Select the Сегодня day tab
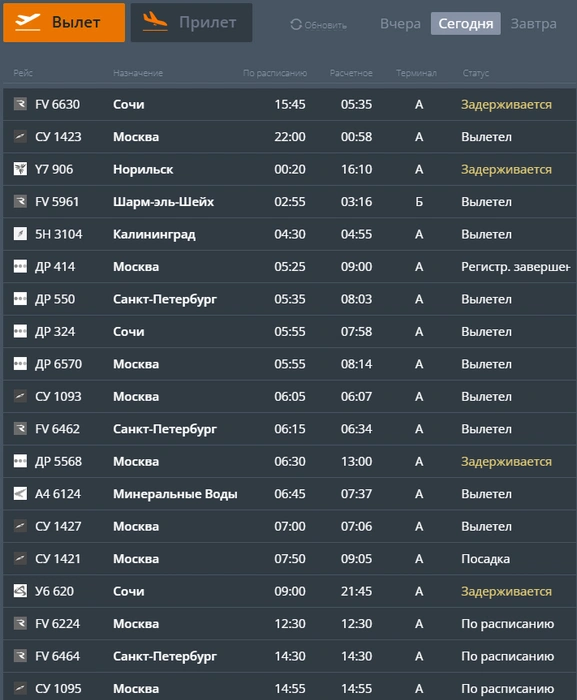Screen dimensions: 577x700 point(465,24)
